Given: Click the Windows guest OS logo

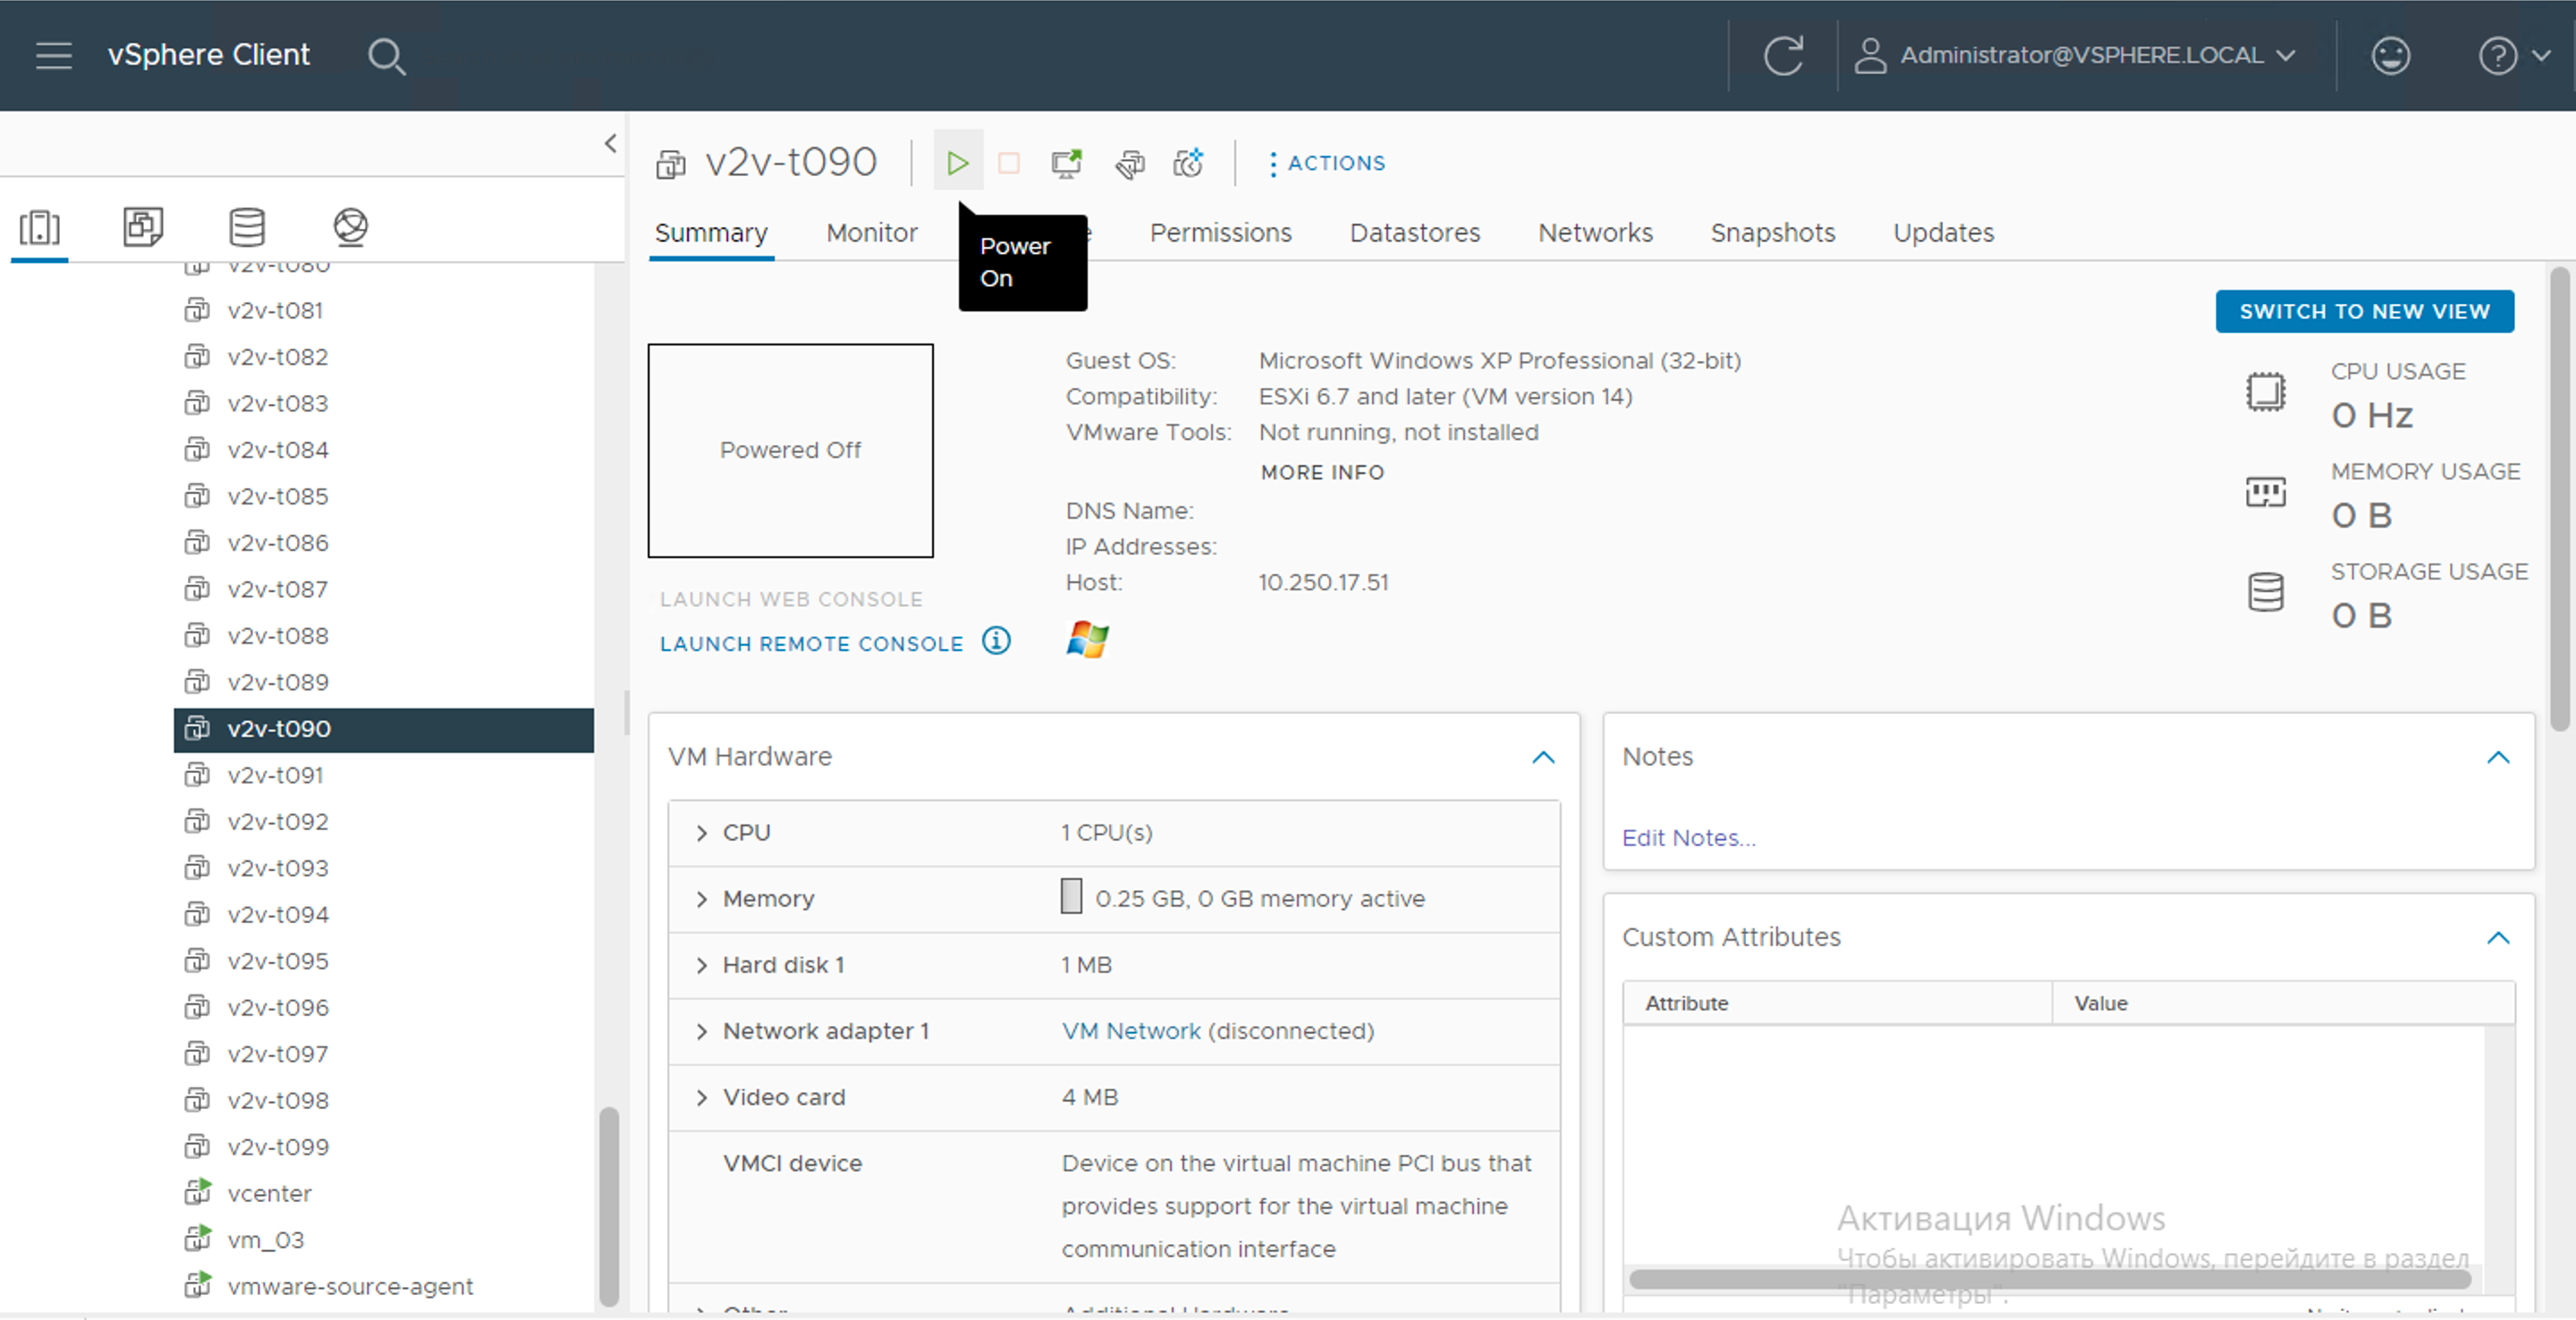Looking at the screenshot, I should click(1087, 639).
